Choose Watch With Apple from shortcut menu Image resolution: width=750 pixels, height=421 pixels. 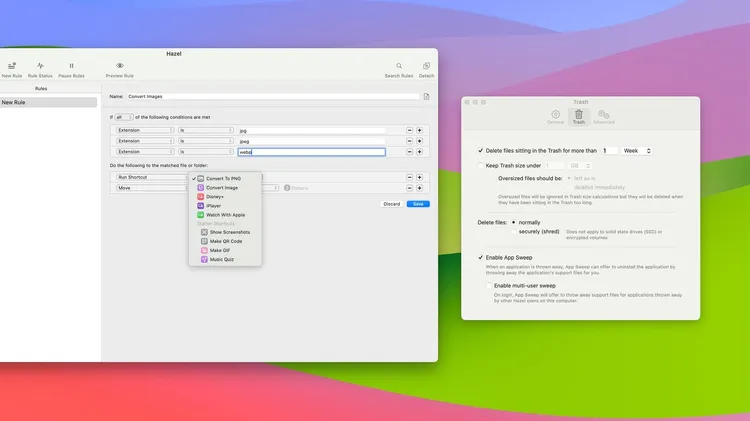point(225,215)
